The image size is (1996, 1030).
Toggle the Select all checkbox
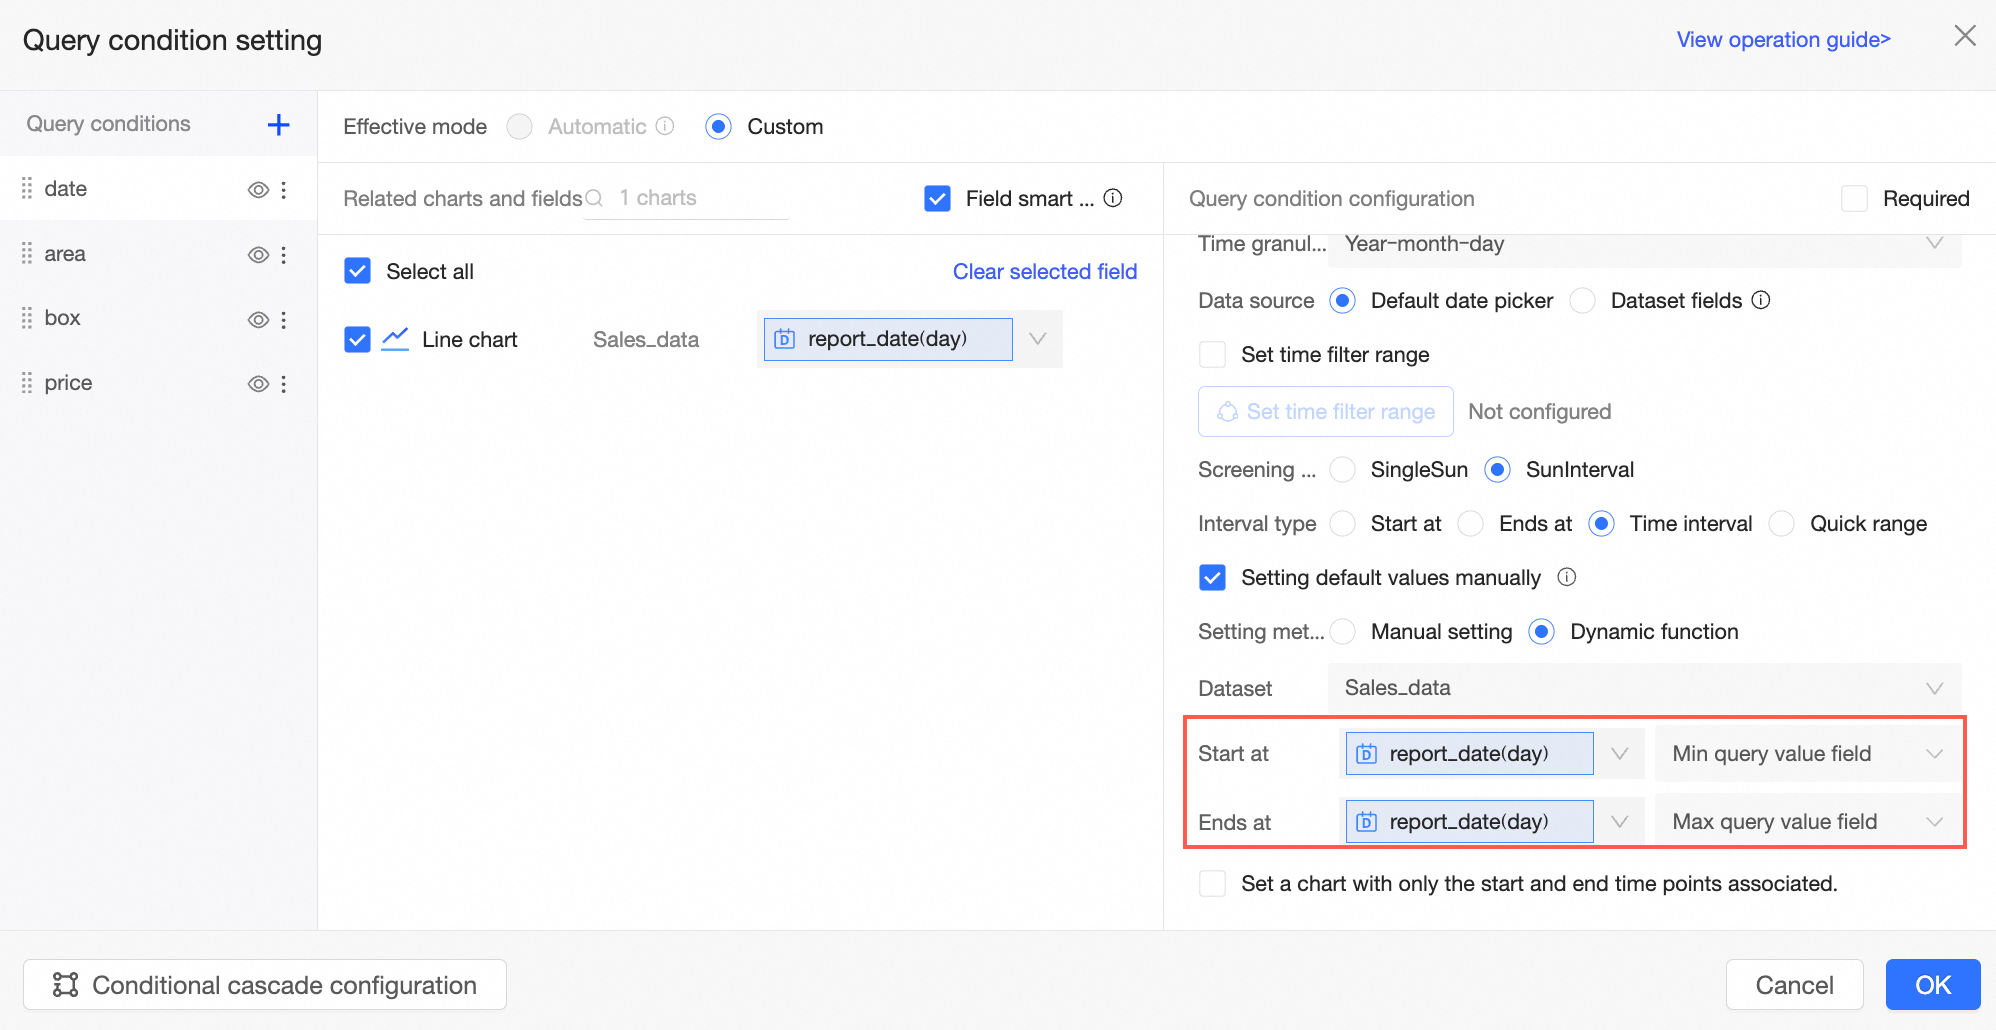click(358, 271)
